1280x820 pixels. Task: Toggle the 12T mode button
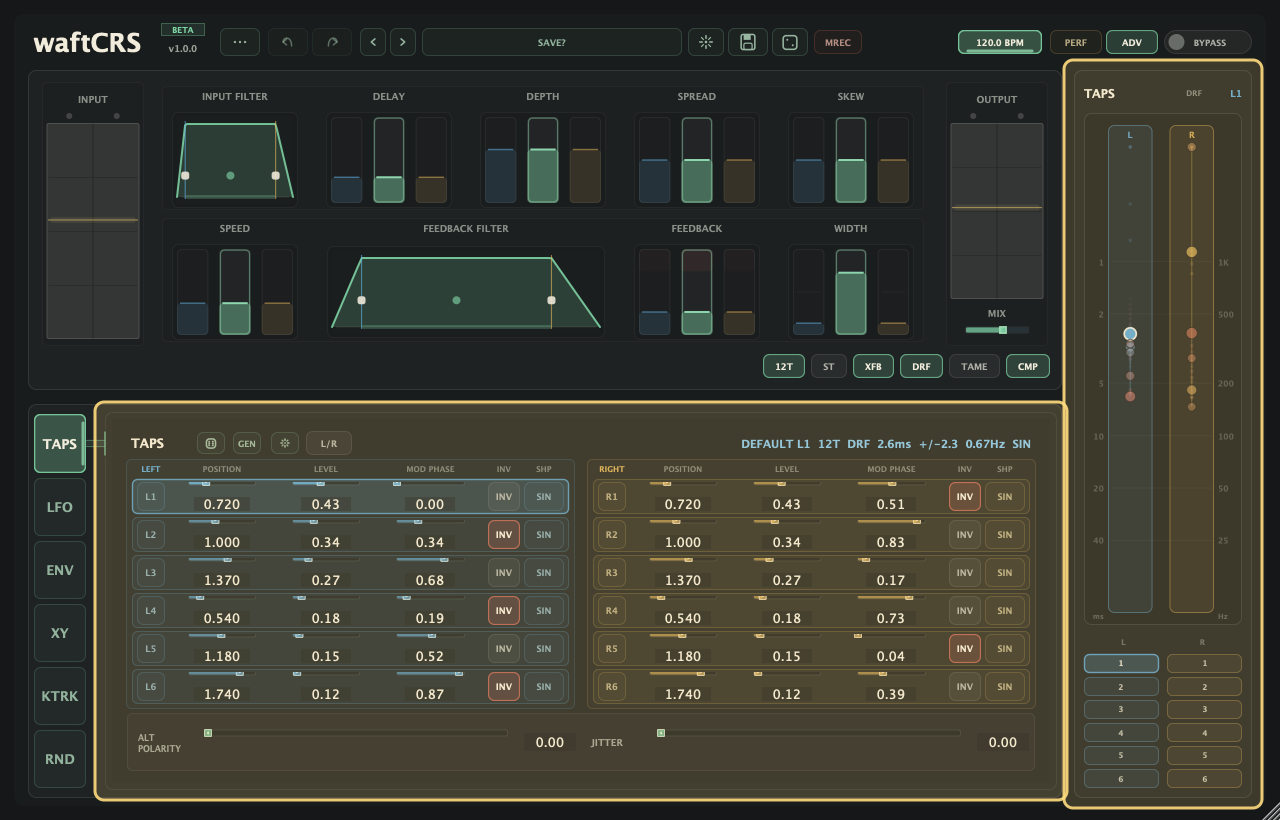coord(784,367)
